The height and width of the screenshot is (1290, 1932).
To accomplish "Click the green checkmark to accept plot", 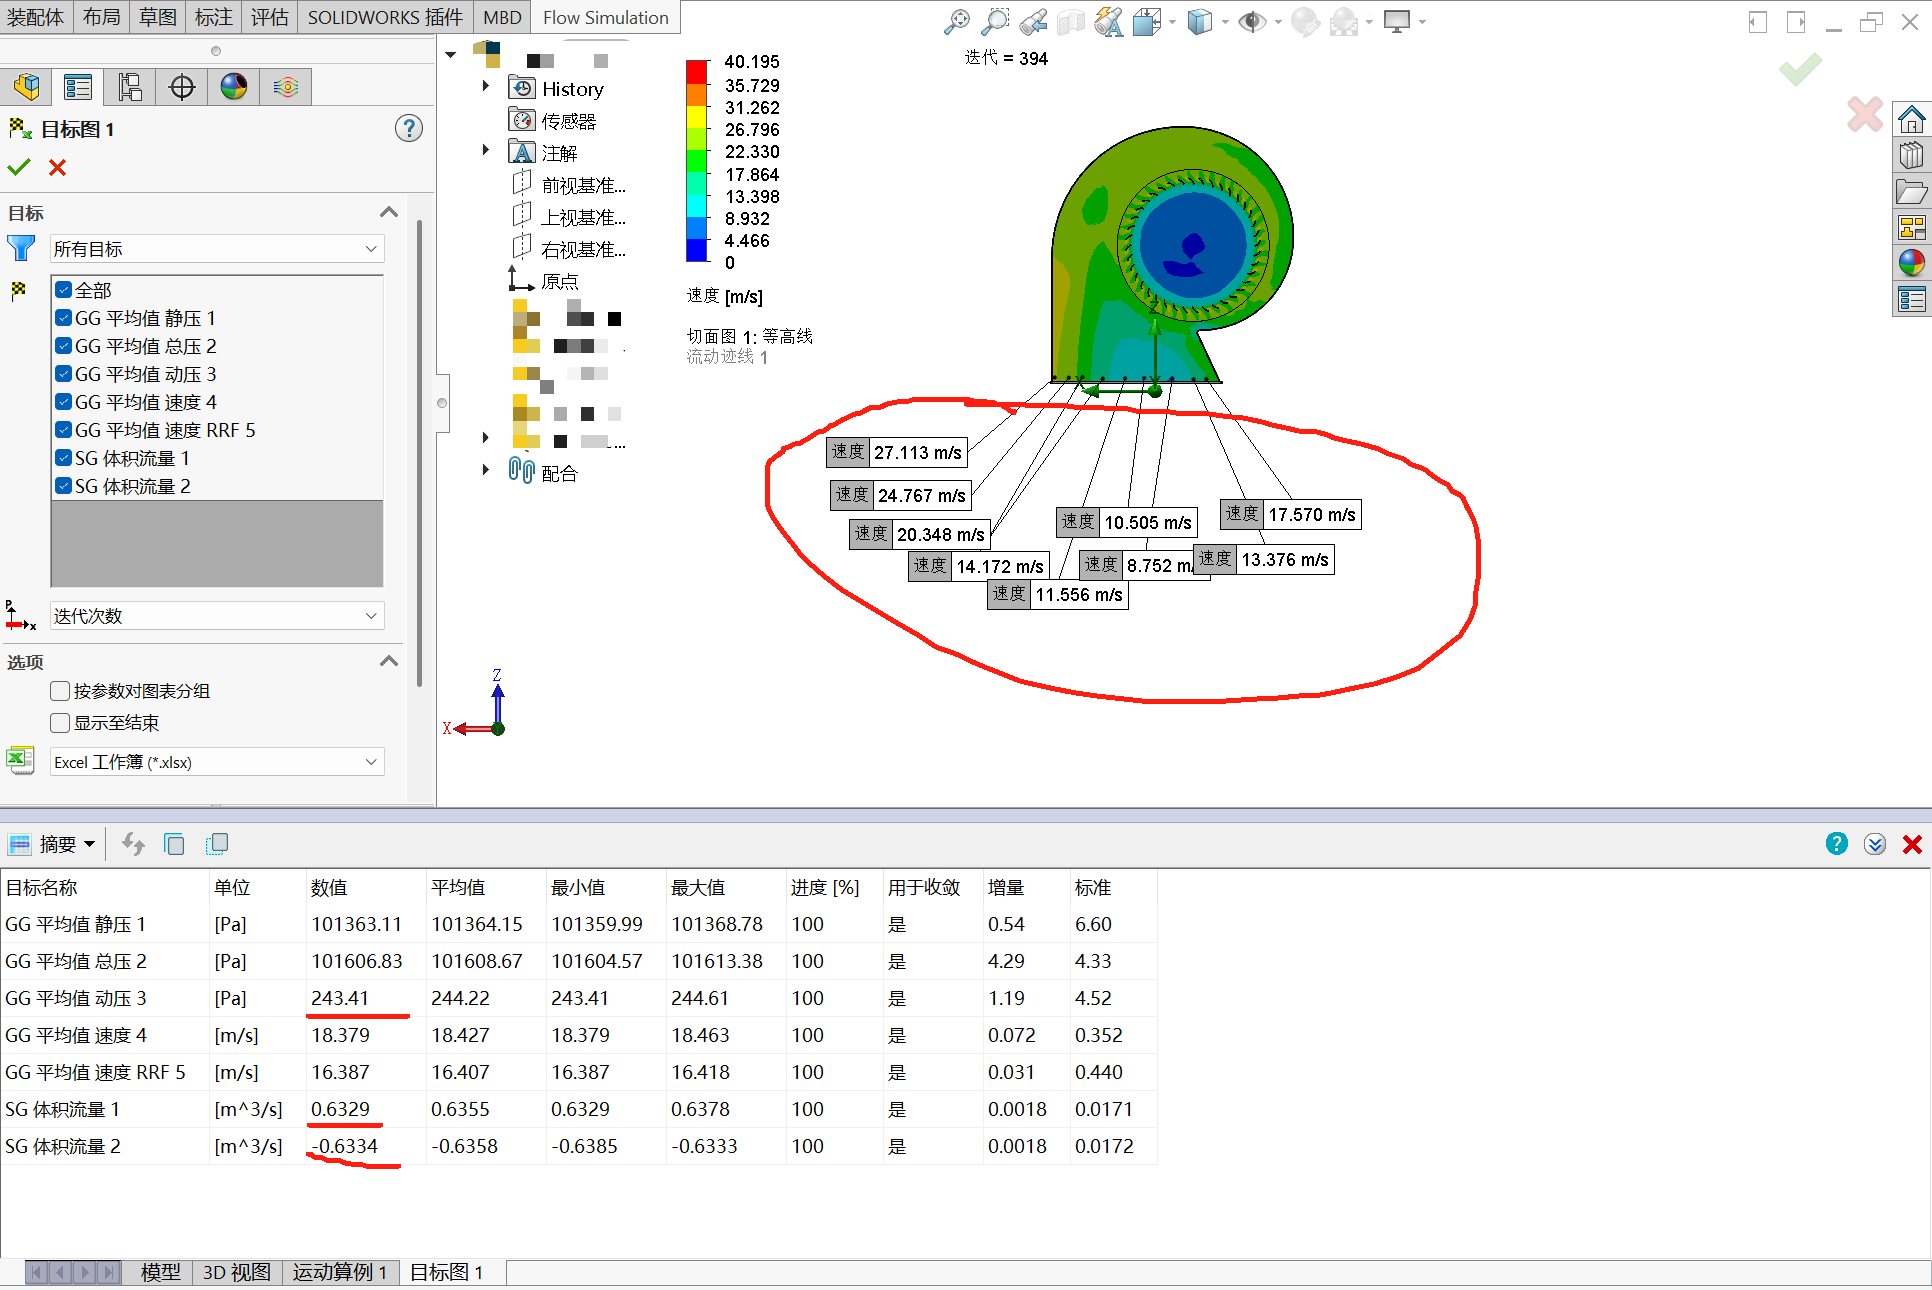I will pos(19,167).
